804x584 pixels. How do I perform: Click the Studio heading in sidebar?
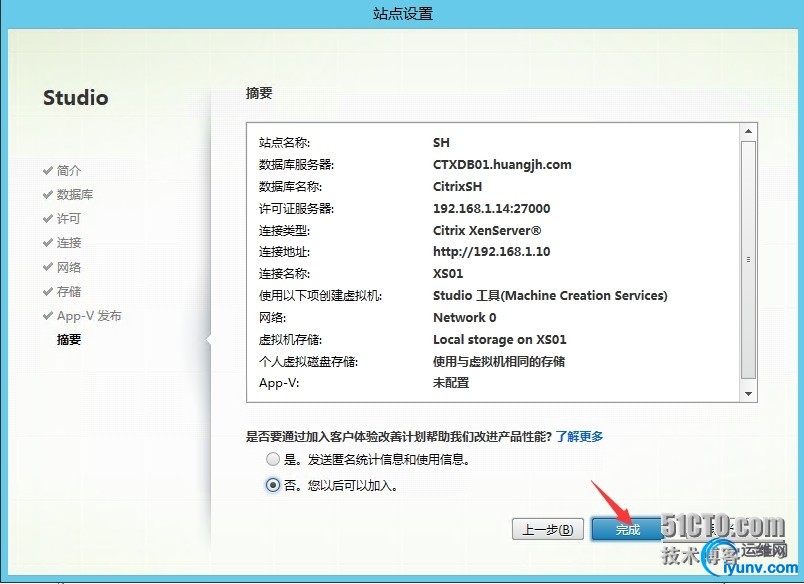pyautogui.click(x=76, y=97)
